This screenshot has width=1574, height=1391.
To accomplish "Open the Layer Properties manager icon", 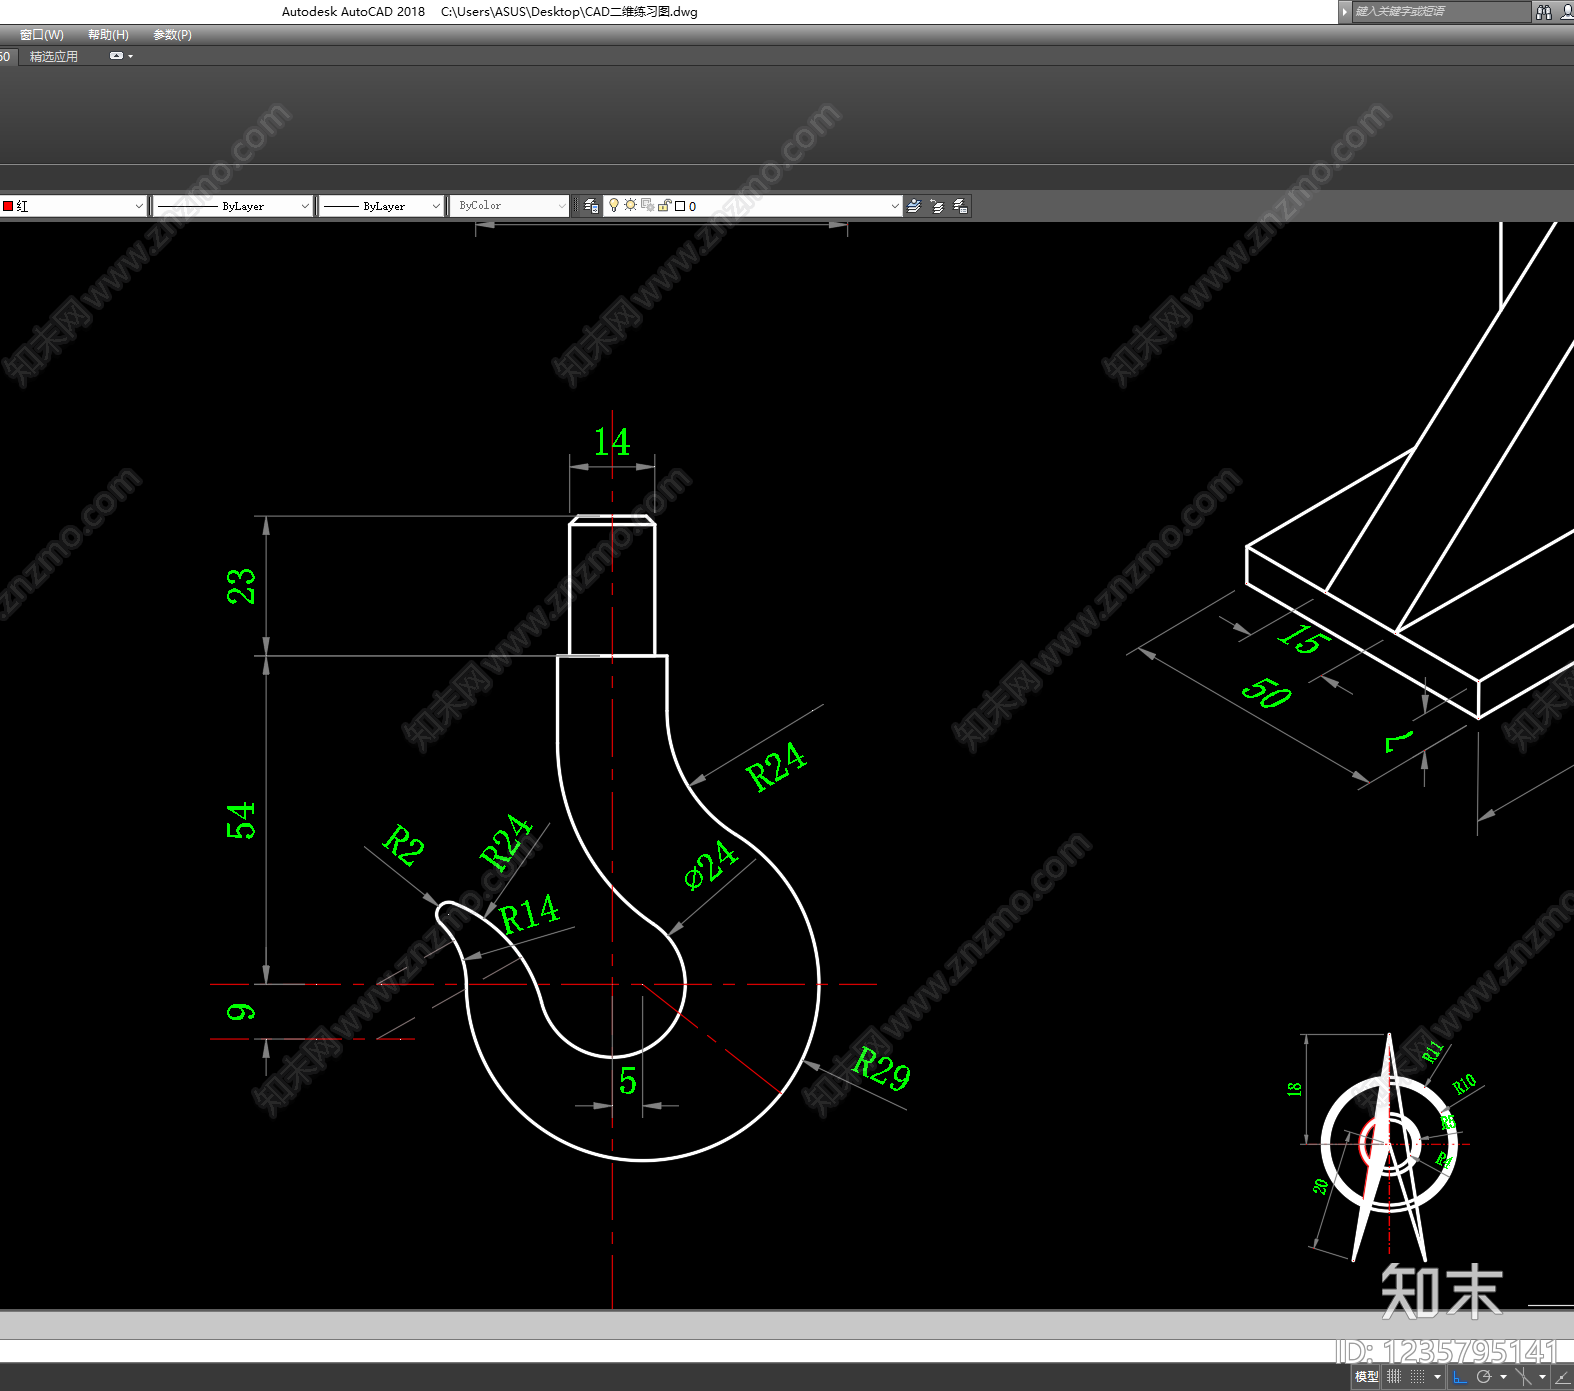I will [x=591, y=206].
